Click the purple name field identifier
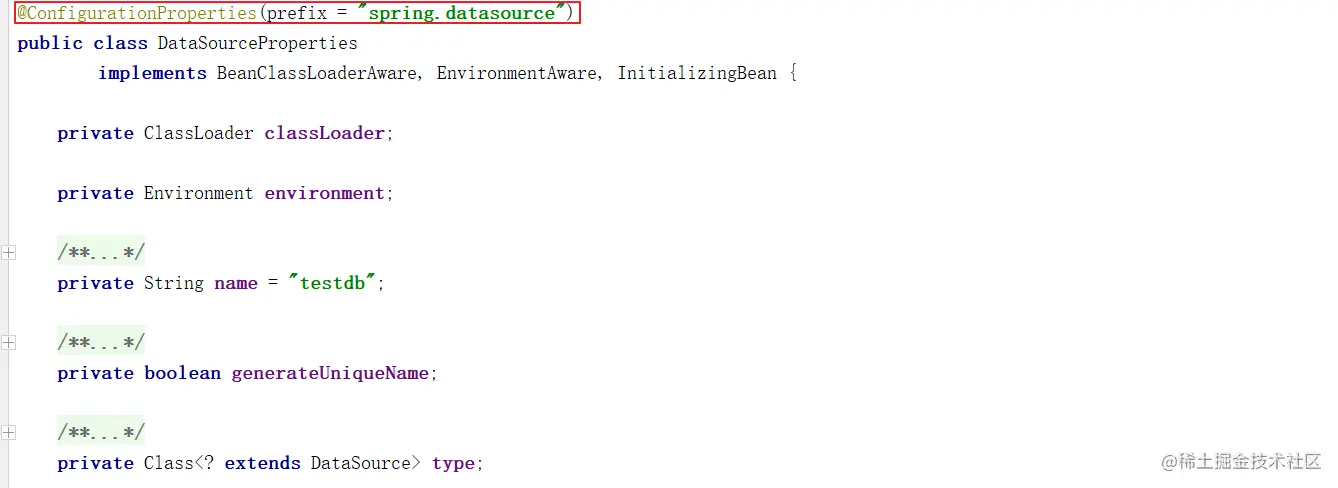The image size is (1338, 488). pyautogui.click(x=236, y=283)
